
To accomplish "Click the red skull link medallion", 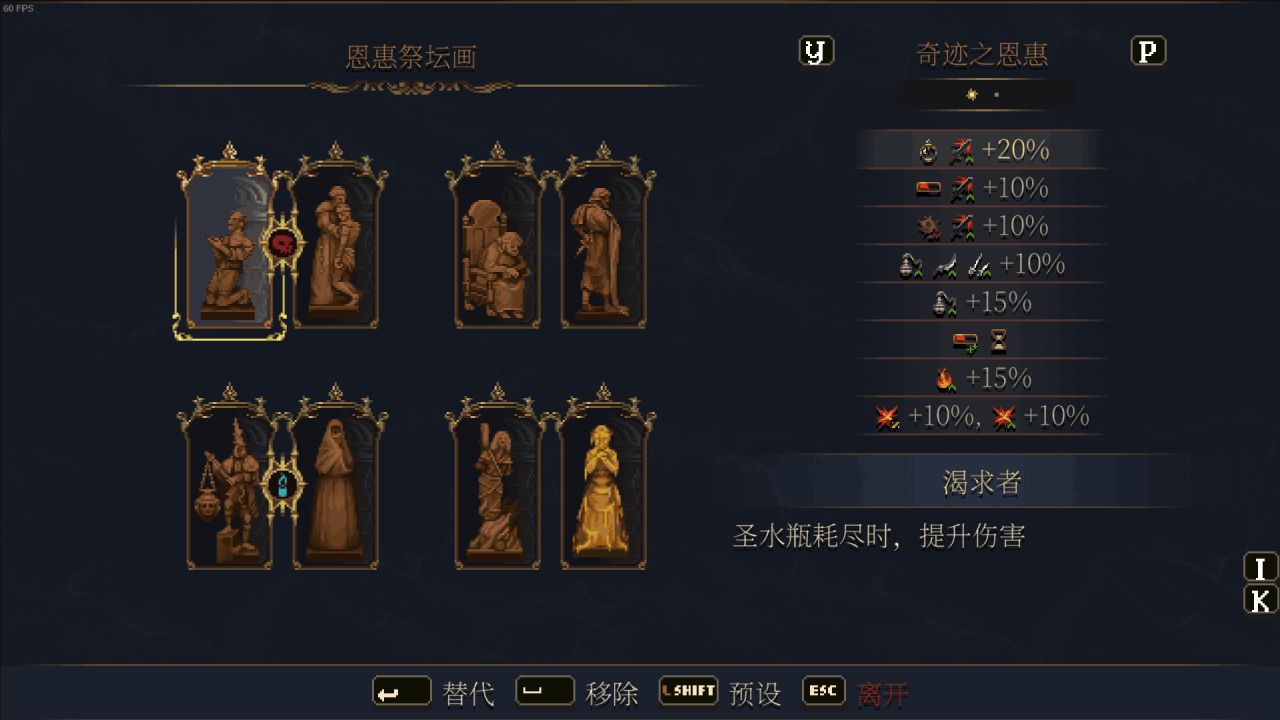I will pos(282,243).
